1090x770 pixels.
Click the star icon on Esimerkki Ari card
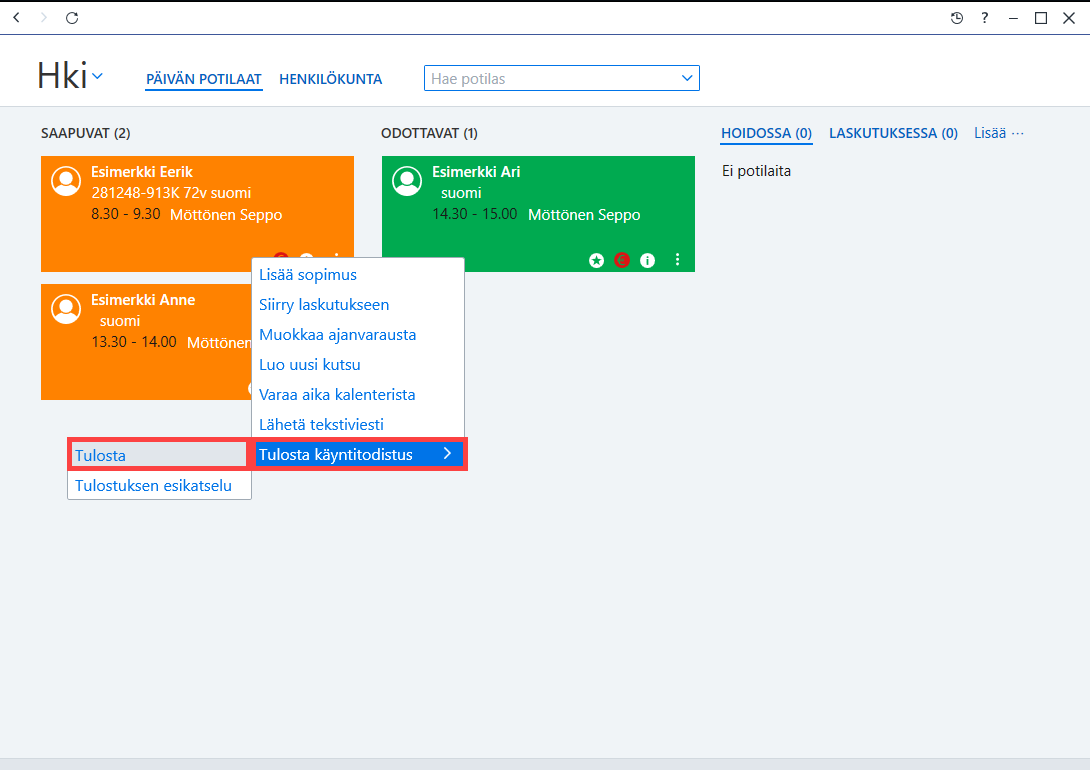596,261
